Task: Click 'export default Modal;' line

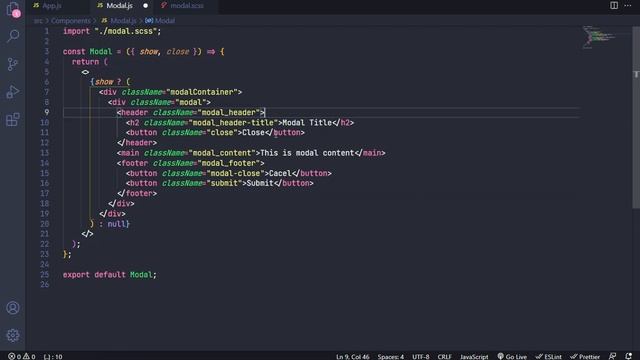Action: coord(109,275)
